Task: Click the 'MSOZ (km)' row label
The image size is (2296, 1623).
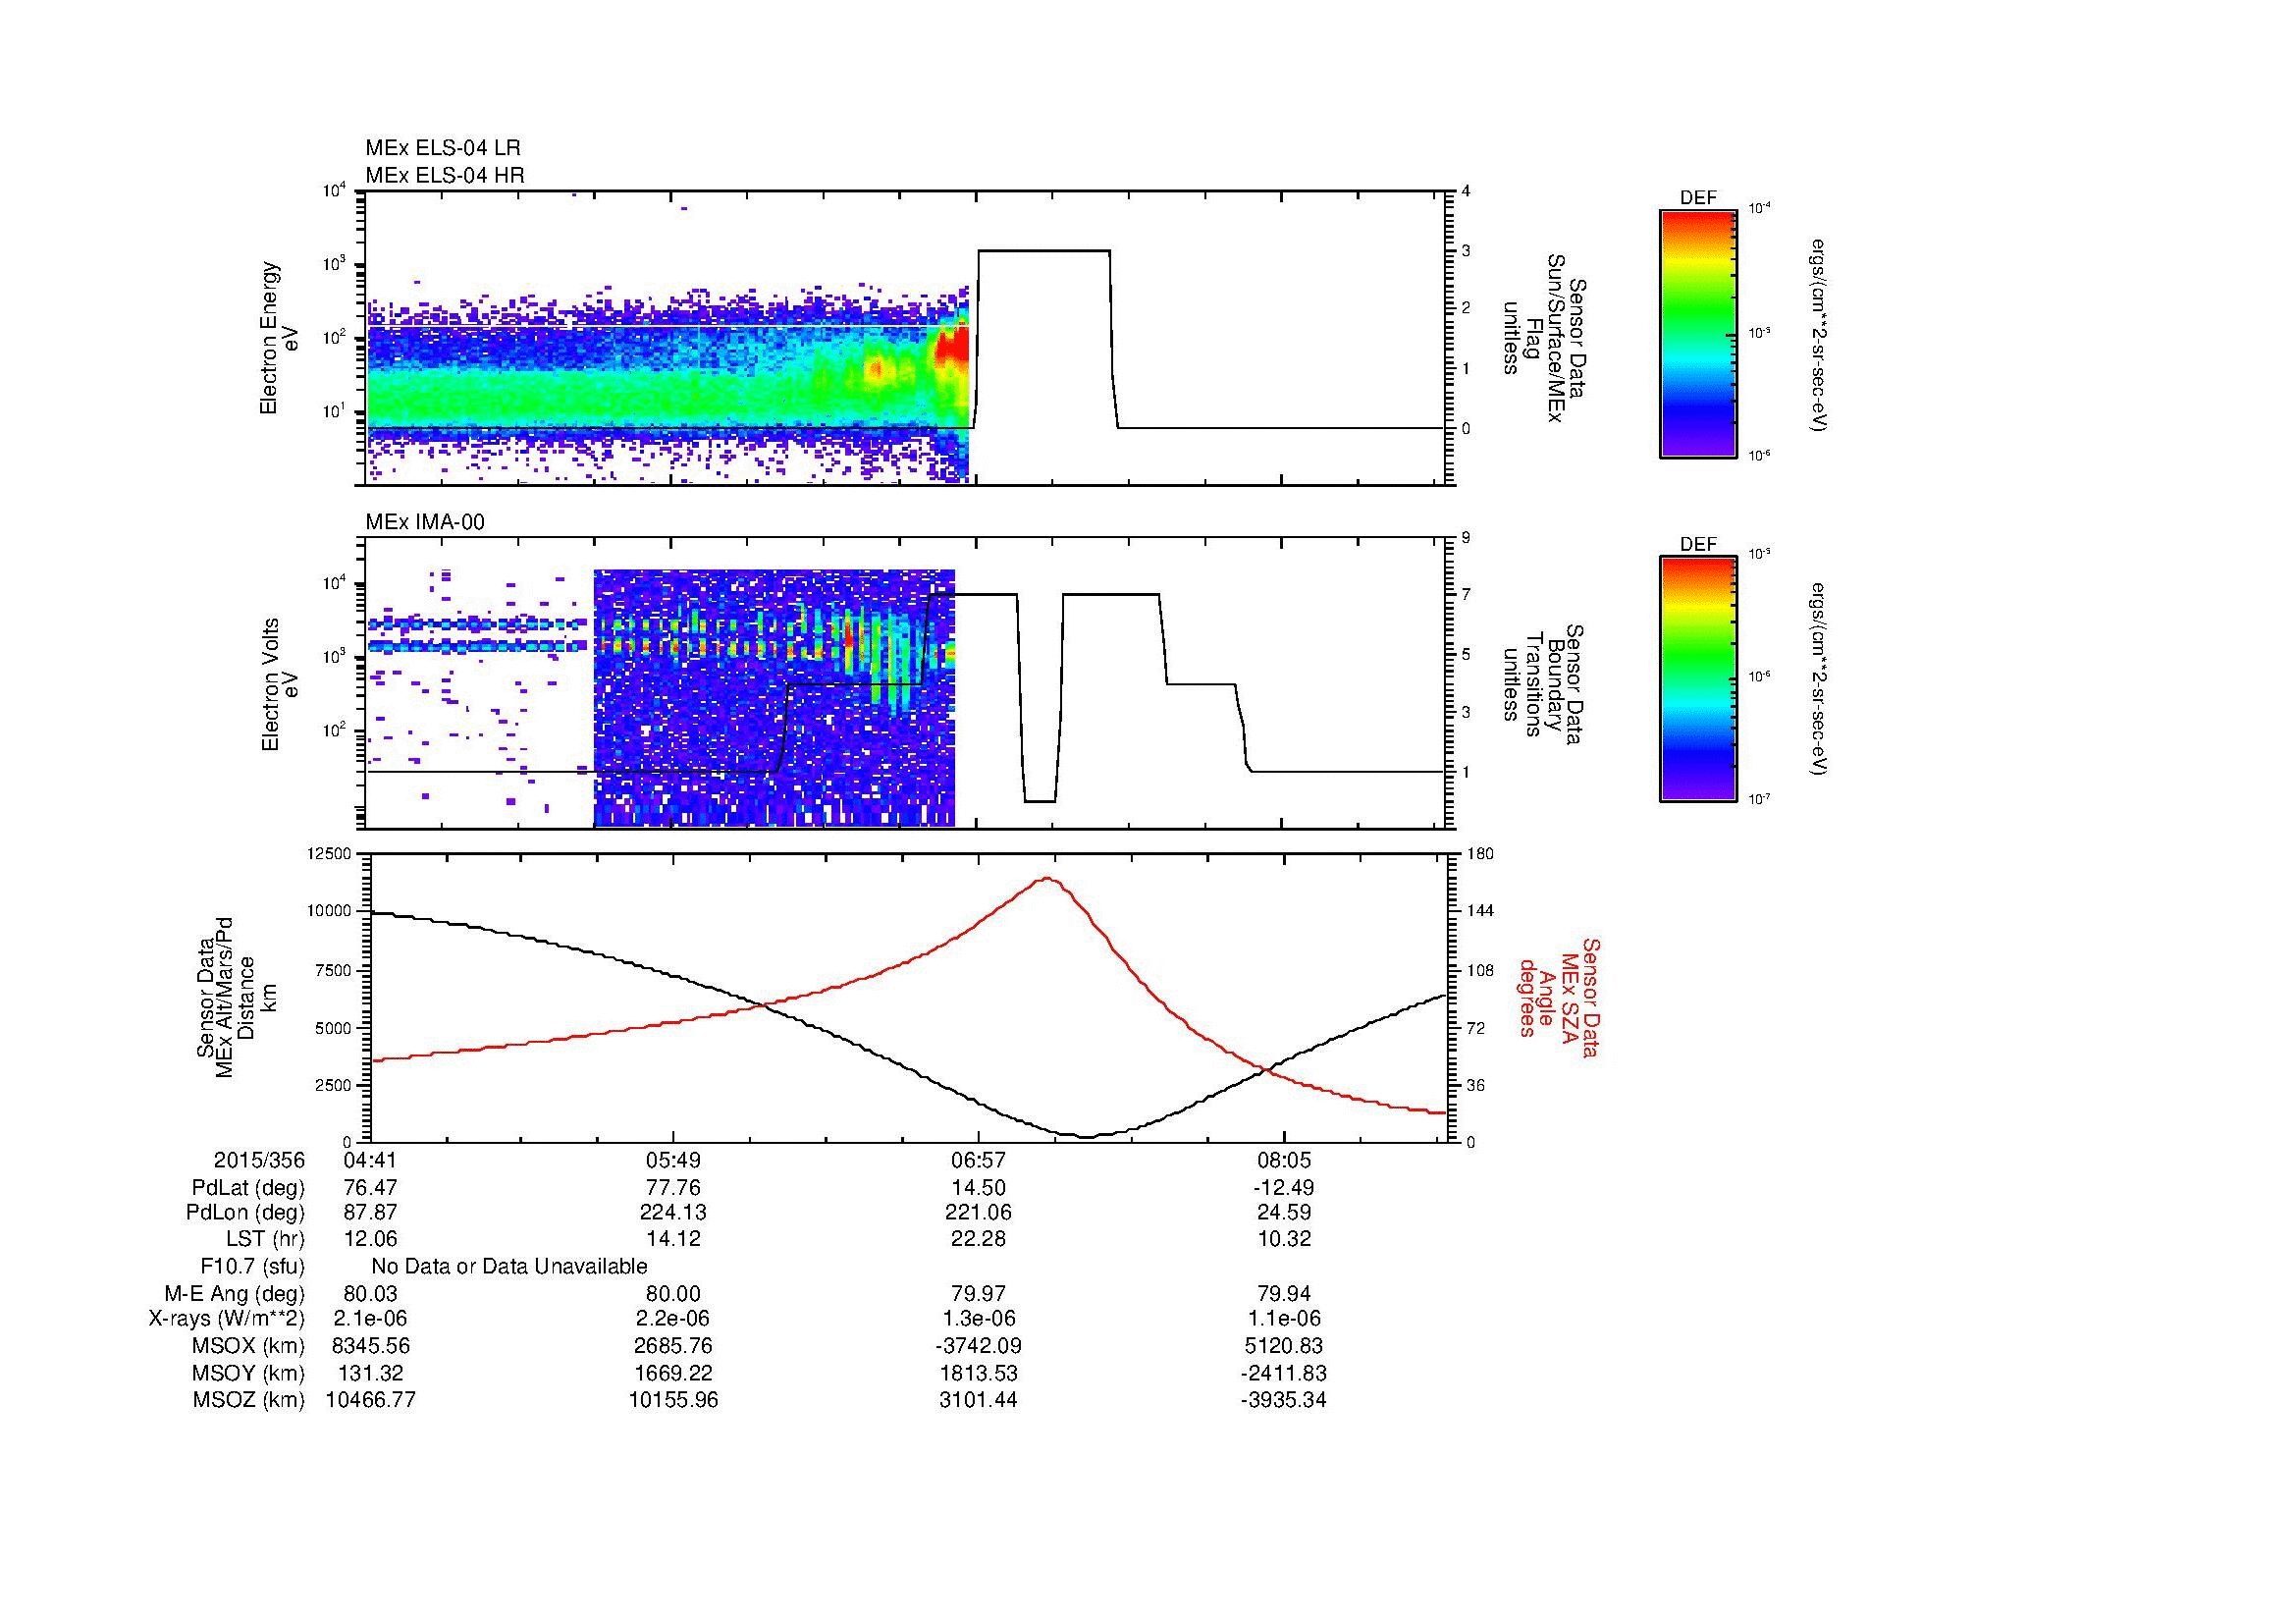Action: click(249, 1400)
